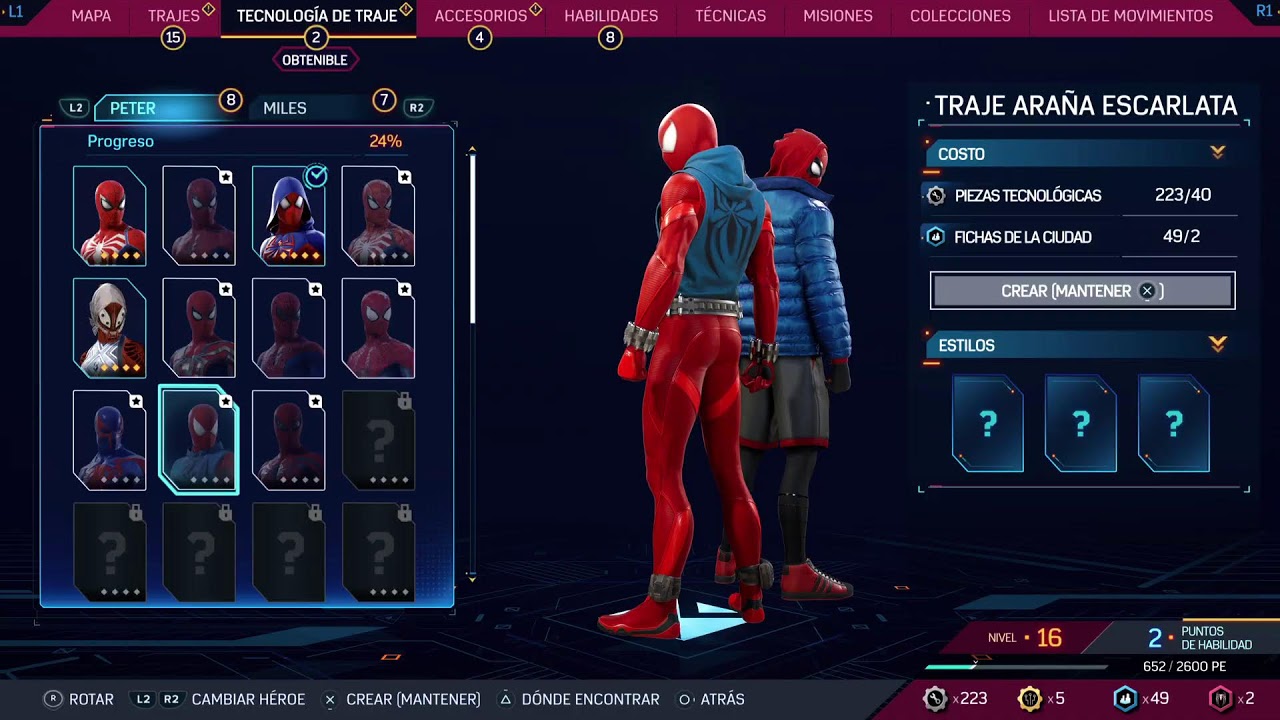Image resolution: width=1280 pixels, height=720 pixels.
Task: Switch to the TRAJES tab
Action: click(174, 16)
